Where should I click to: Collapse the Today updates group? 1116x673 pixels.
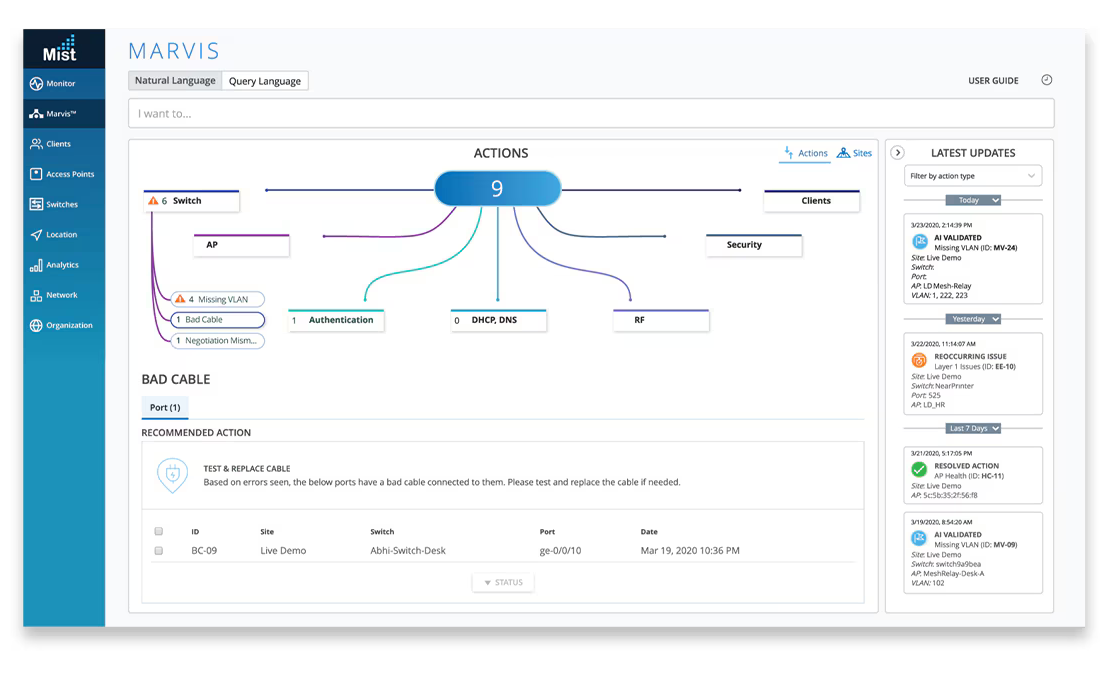(973, 200)
